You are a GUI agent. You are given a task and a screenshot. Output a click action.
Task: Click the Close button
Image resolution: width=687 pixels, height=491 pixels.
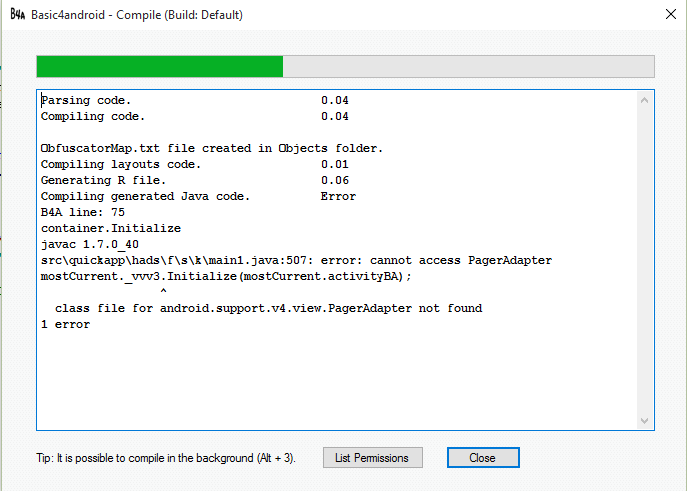coord(482,457)
